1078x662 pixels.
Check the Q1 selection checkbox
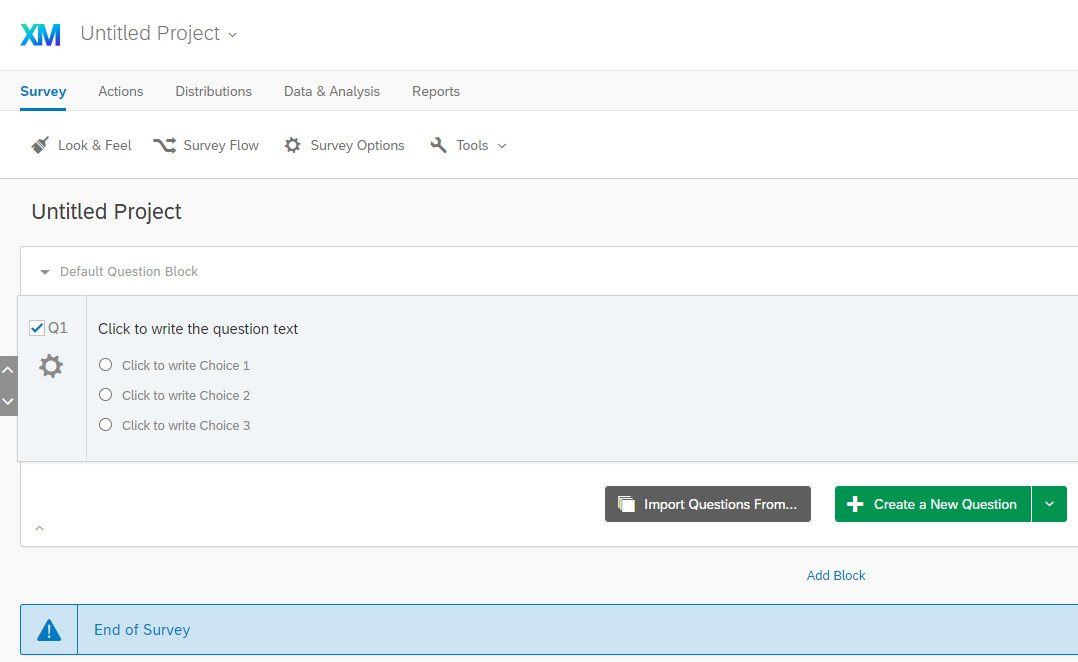pos(36,326)
